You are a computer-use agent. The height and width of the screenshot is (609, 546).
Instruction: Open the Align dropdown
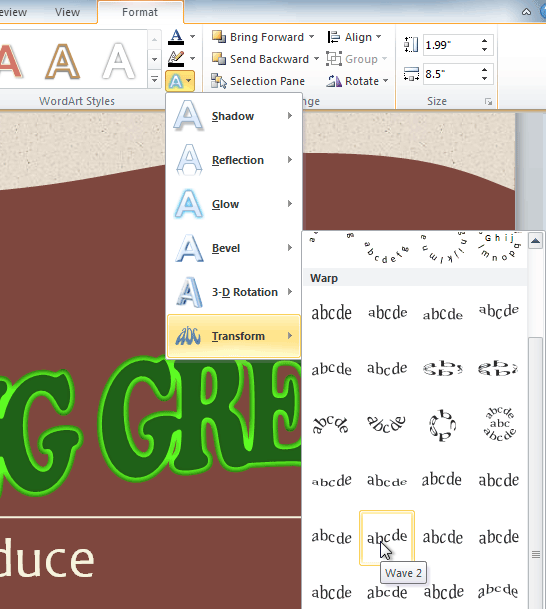coord(354,37)
